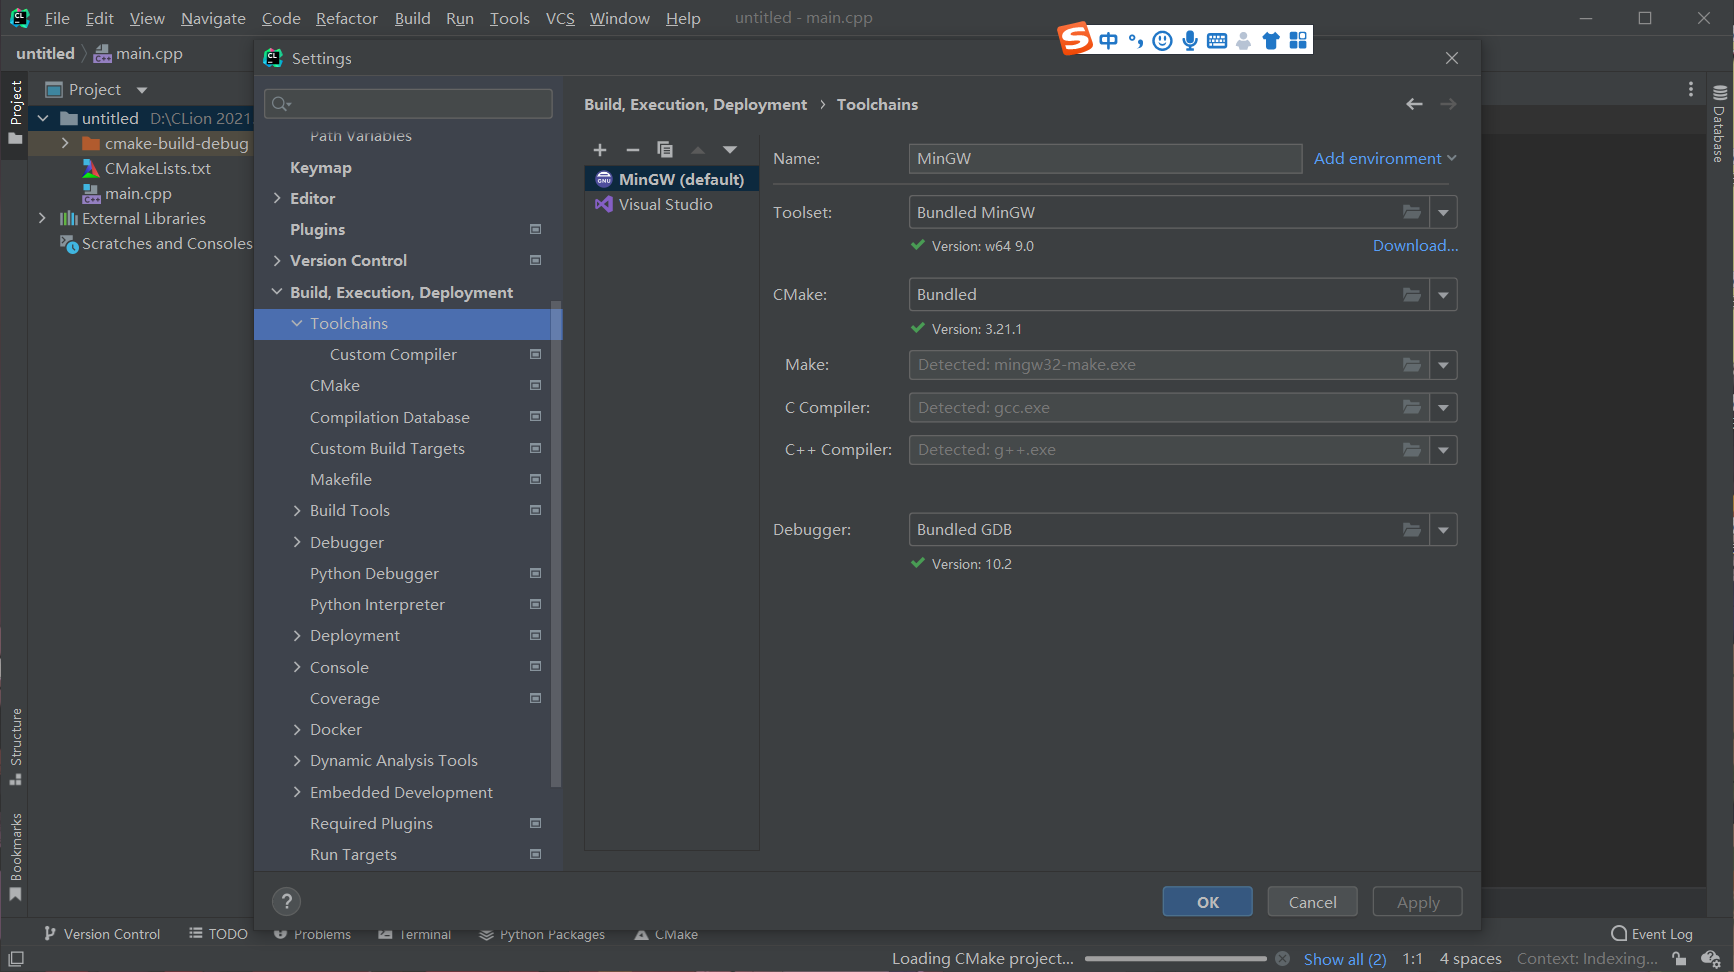The width and height of the screenshot is (1734, 972).
Task: Browse folder for C++ Compiler
Action: coord(1411,450)
